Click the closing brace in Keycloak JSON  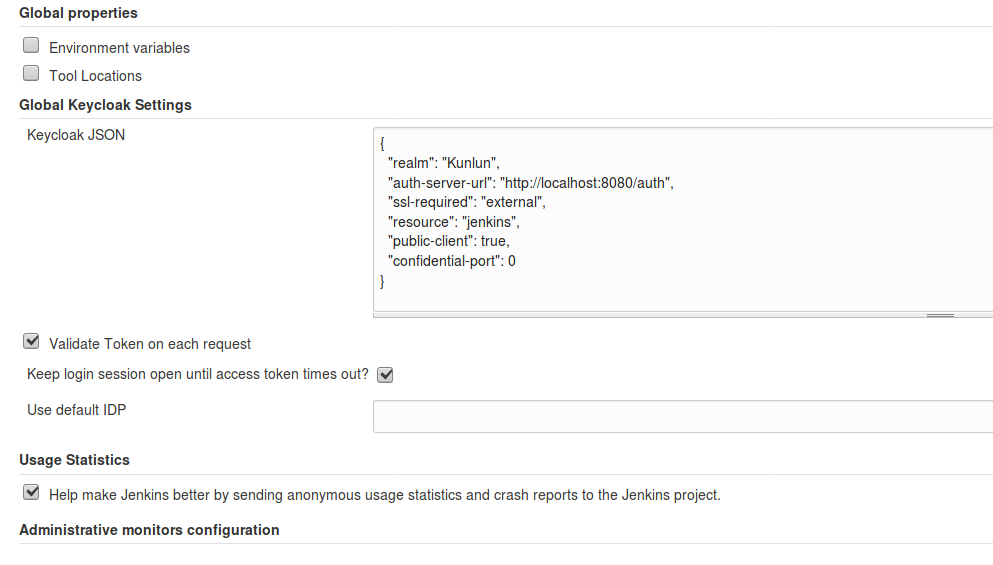coord(382,281)
